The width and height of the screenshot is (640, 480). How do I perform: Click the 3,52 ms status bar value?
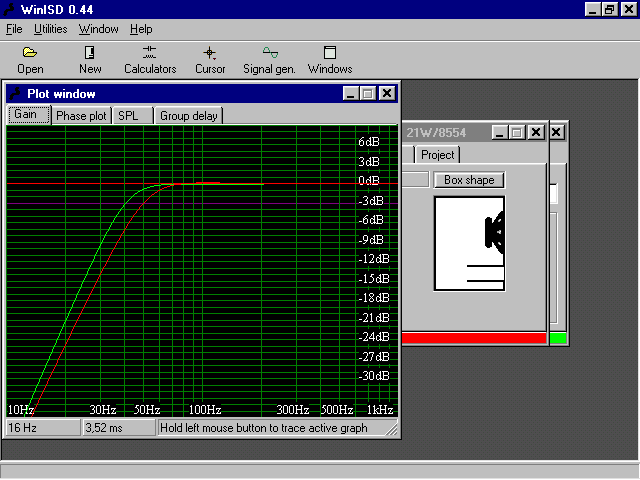[x=119, y=428]
